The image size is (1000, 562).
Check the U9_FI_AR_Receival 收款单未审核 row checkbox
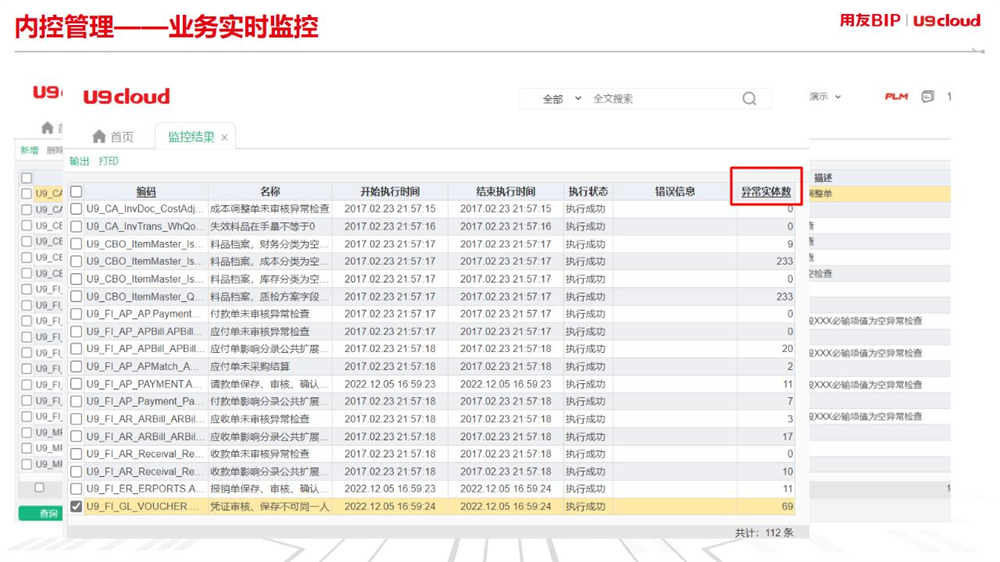76,454
